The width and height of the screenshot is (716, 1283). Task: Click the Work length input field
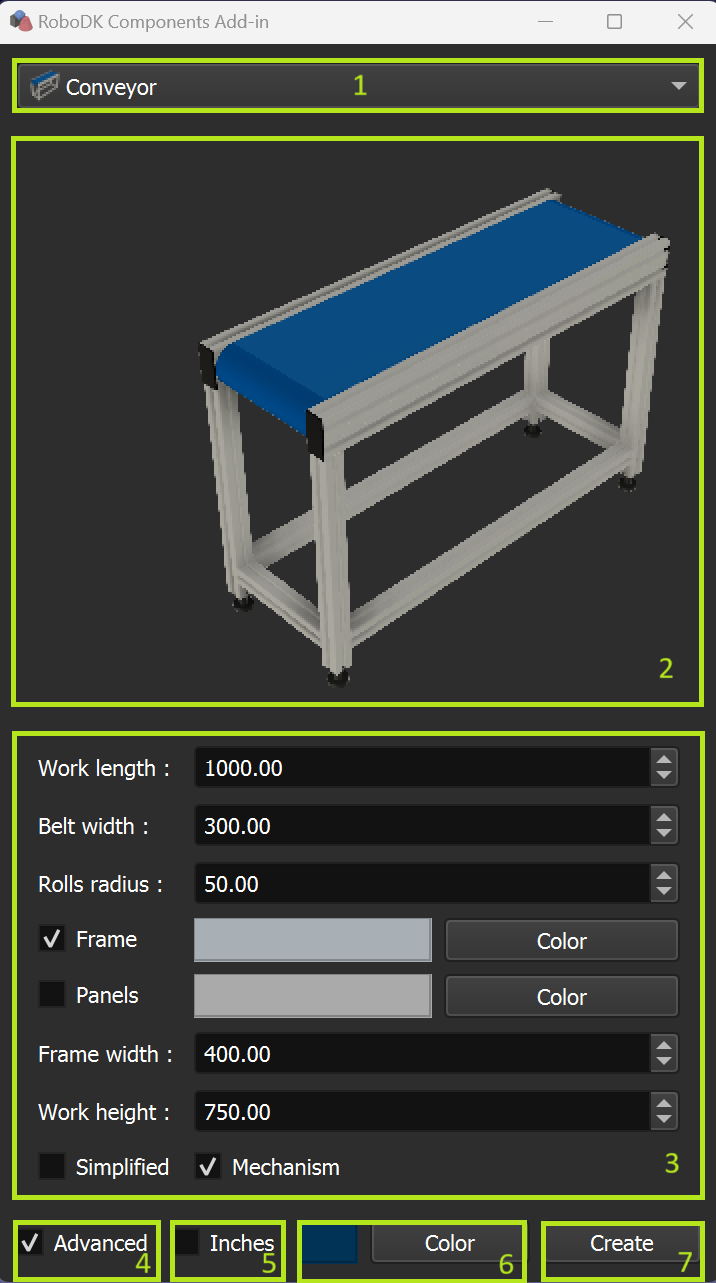coord(422,768)
